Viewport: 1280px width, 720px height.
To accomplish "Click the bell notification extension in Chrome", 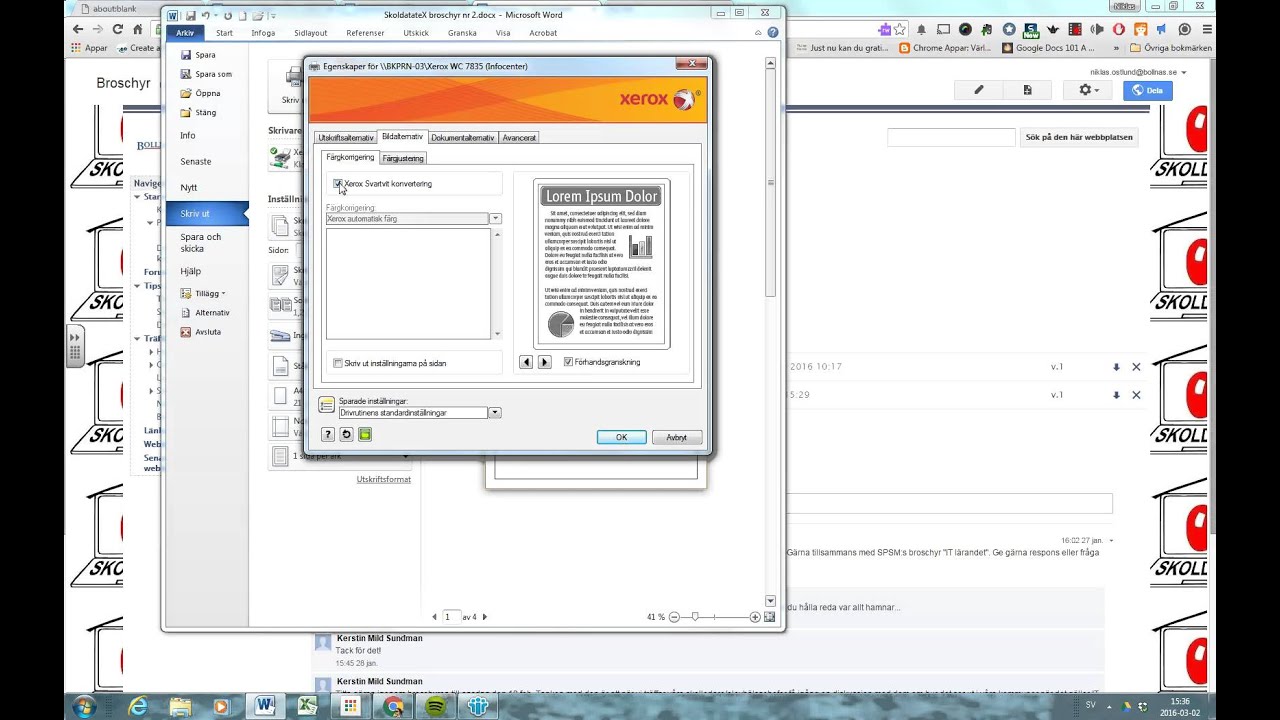I will (921, 30).
